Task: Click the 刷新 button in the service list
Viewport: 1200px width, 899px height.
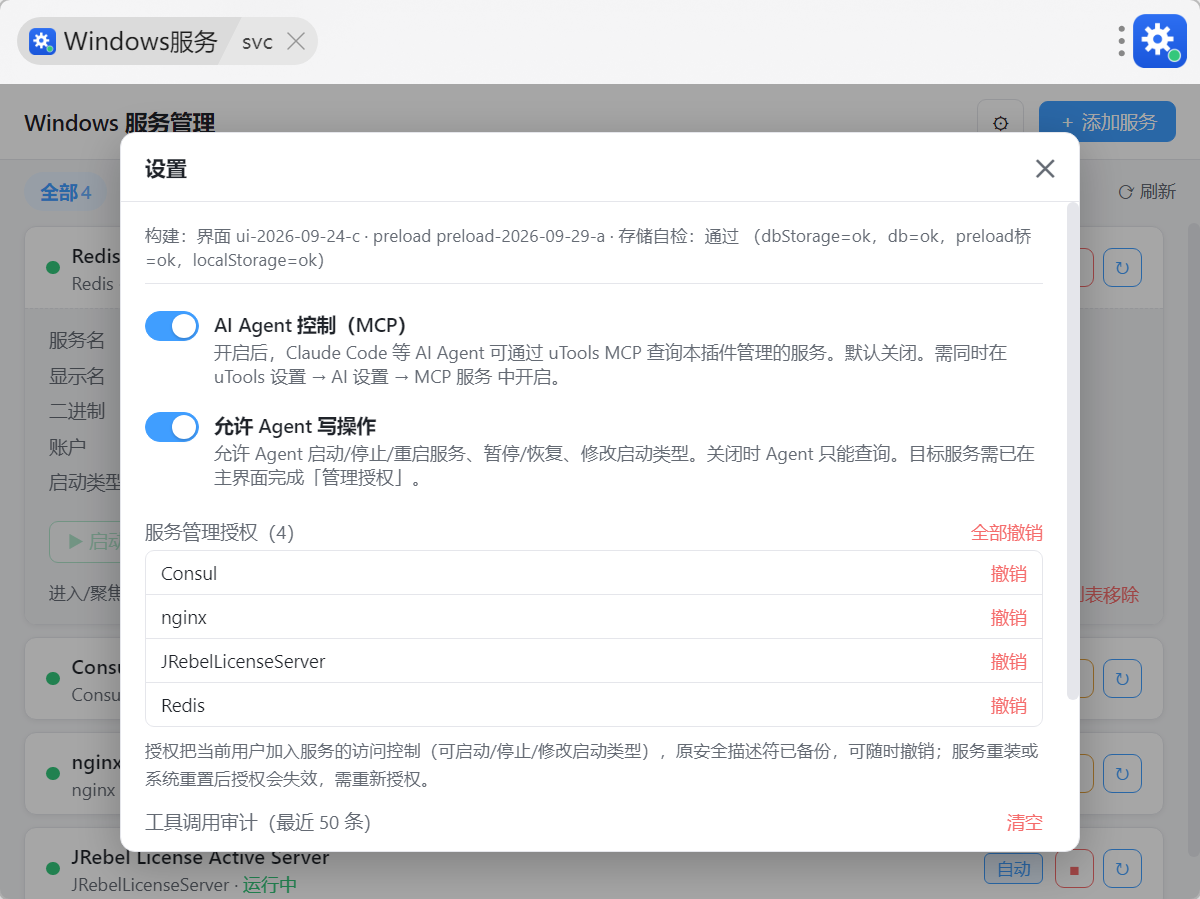Action: coord(1147,192)
